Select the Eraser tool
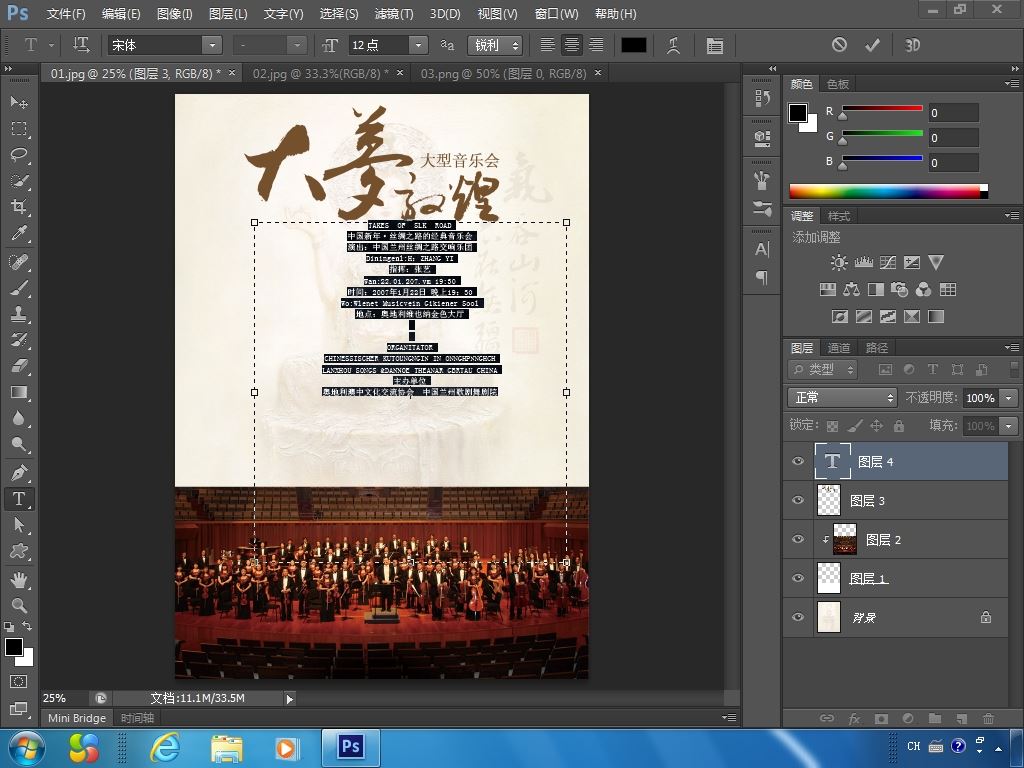Image resolution: width=1024 pixels, height=768 pixels. click(19, 366)
